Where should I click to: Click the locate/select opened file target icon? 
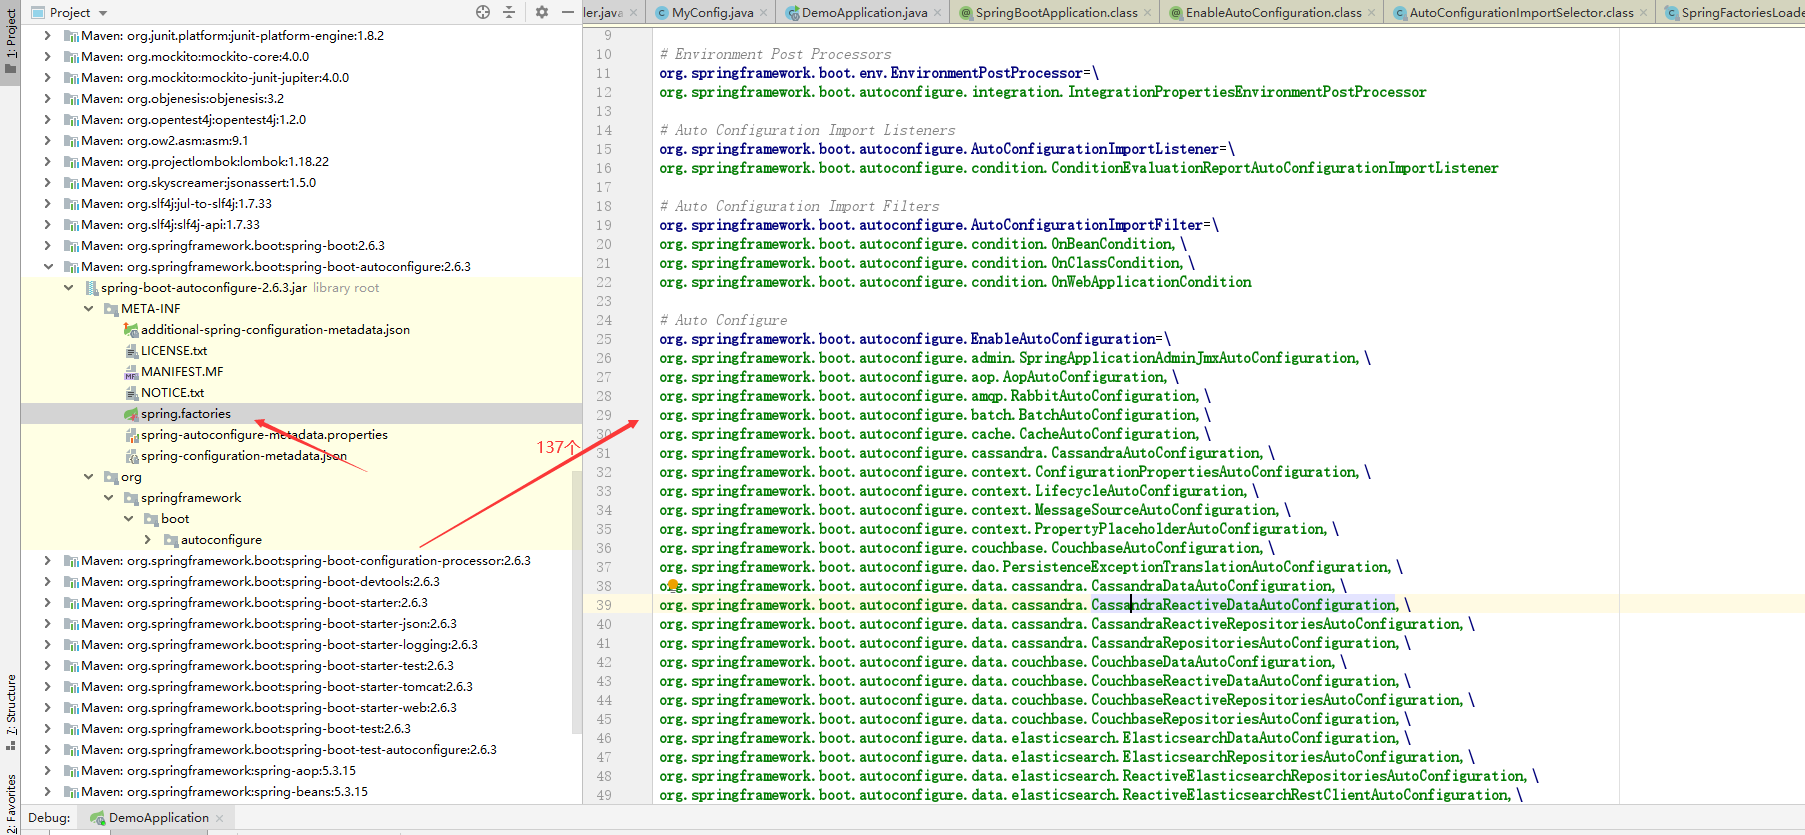tap(483, 12)
